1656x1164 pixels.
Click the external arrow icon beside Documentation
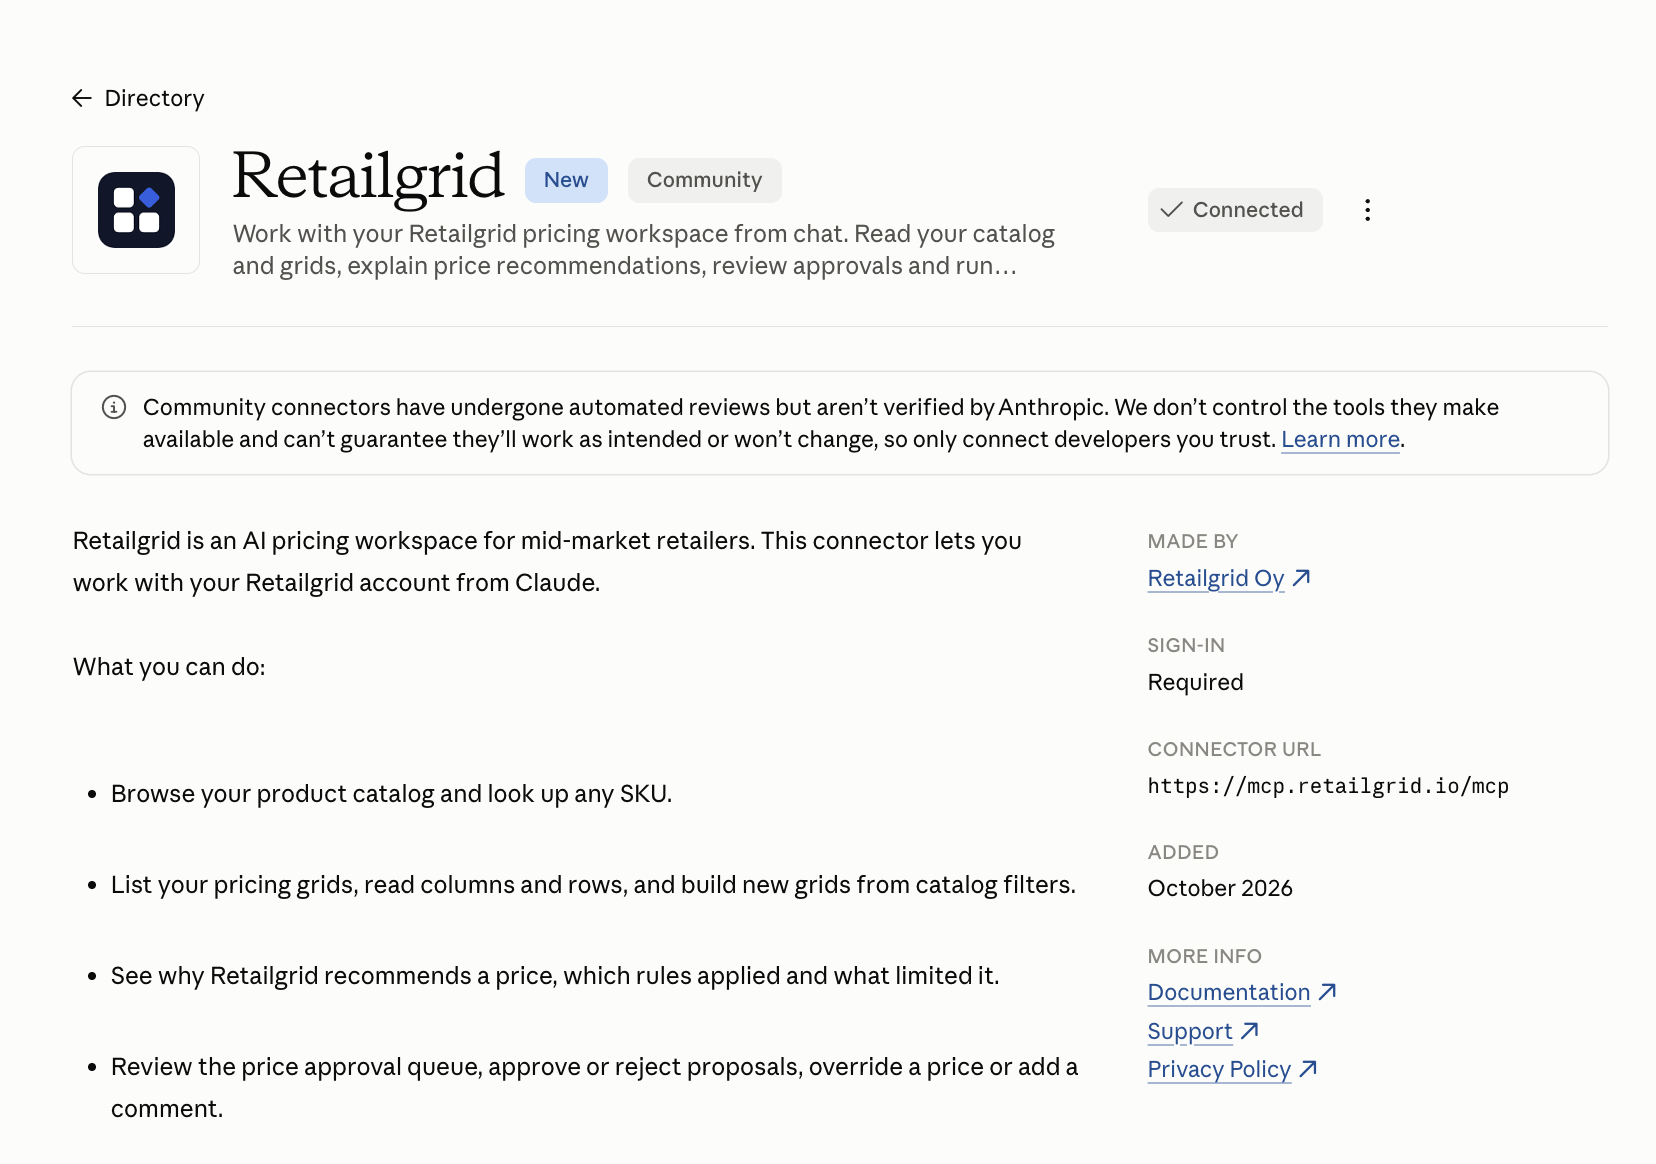coord(1327,992)
